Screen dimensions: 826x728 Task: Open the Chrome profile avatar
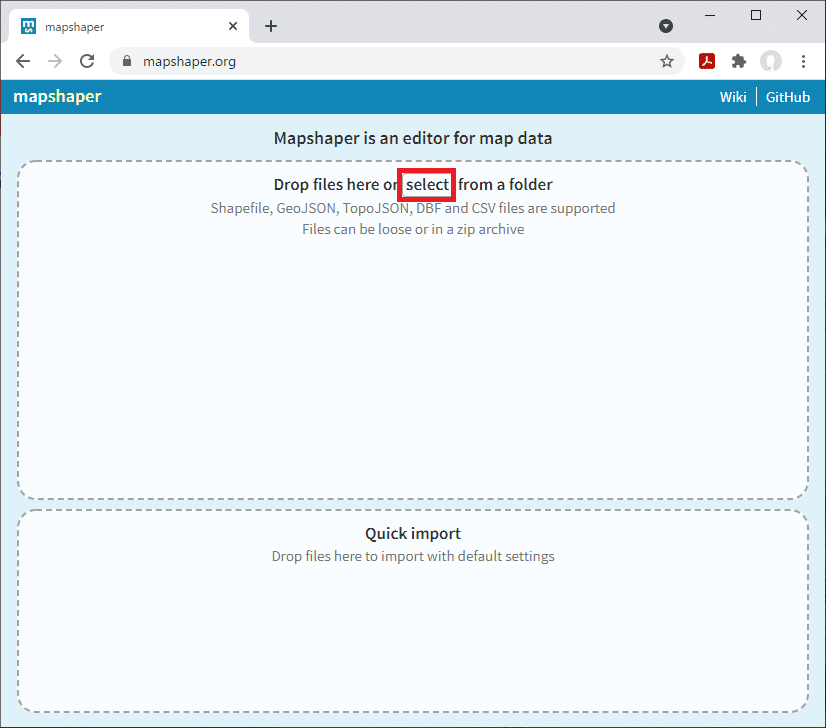(771, 62)
